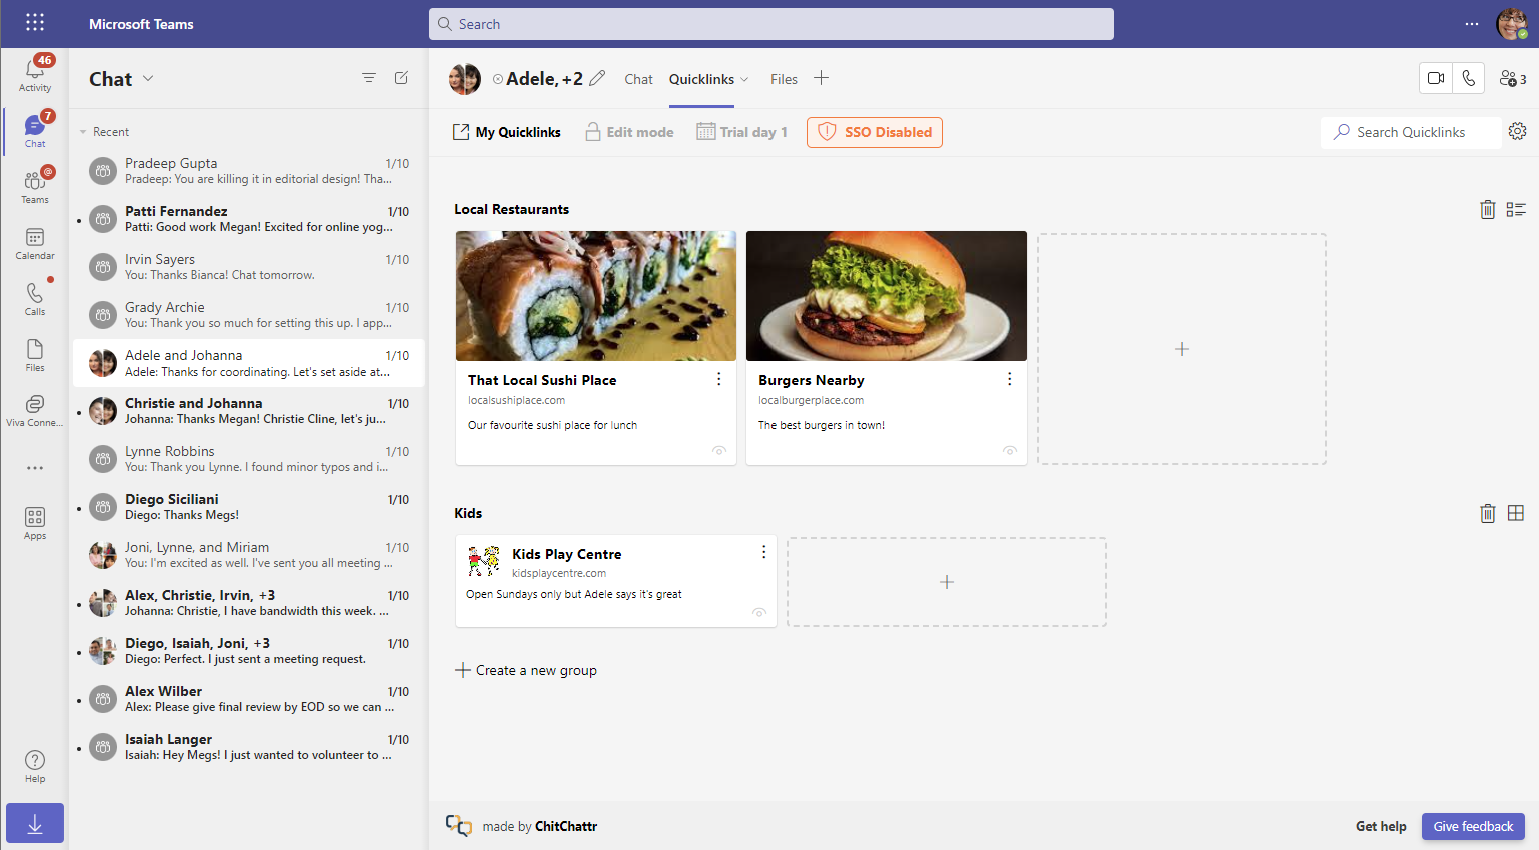The height and width of the screenshot is (850, 1539).
Task: Open the app launcher waffle icon
Action: click(x=35, y=23)
